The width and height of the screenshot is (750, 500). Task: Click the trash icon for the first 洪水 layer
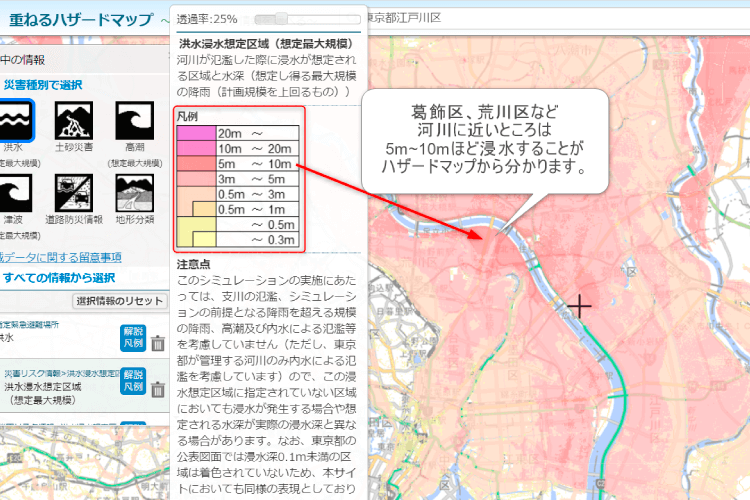click(x=158, y=344)
